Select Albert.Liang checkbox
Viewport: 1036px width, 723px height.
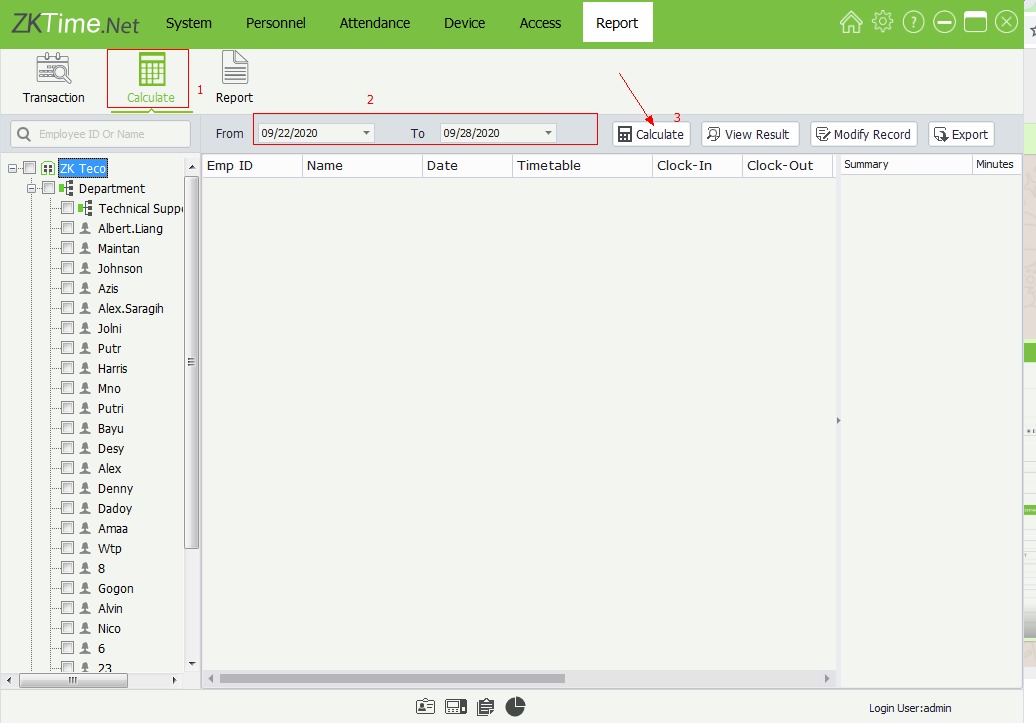click(x=67, y=228)
